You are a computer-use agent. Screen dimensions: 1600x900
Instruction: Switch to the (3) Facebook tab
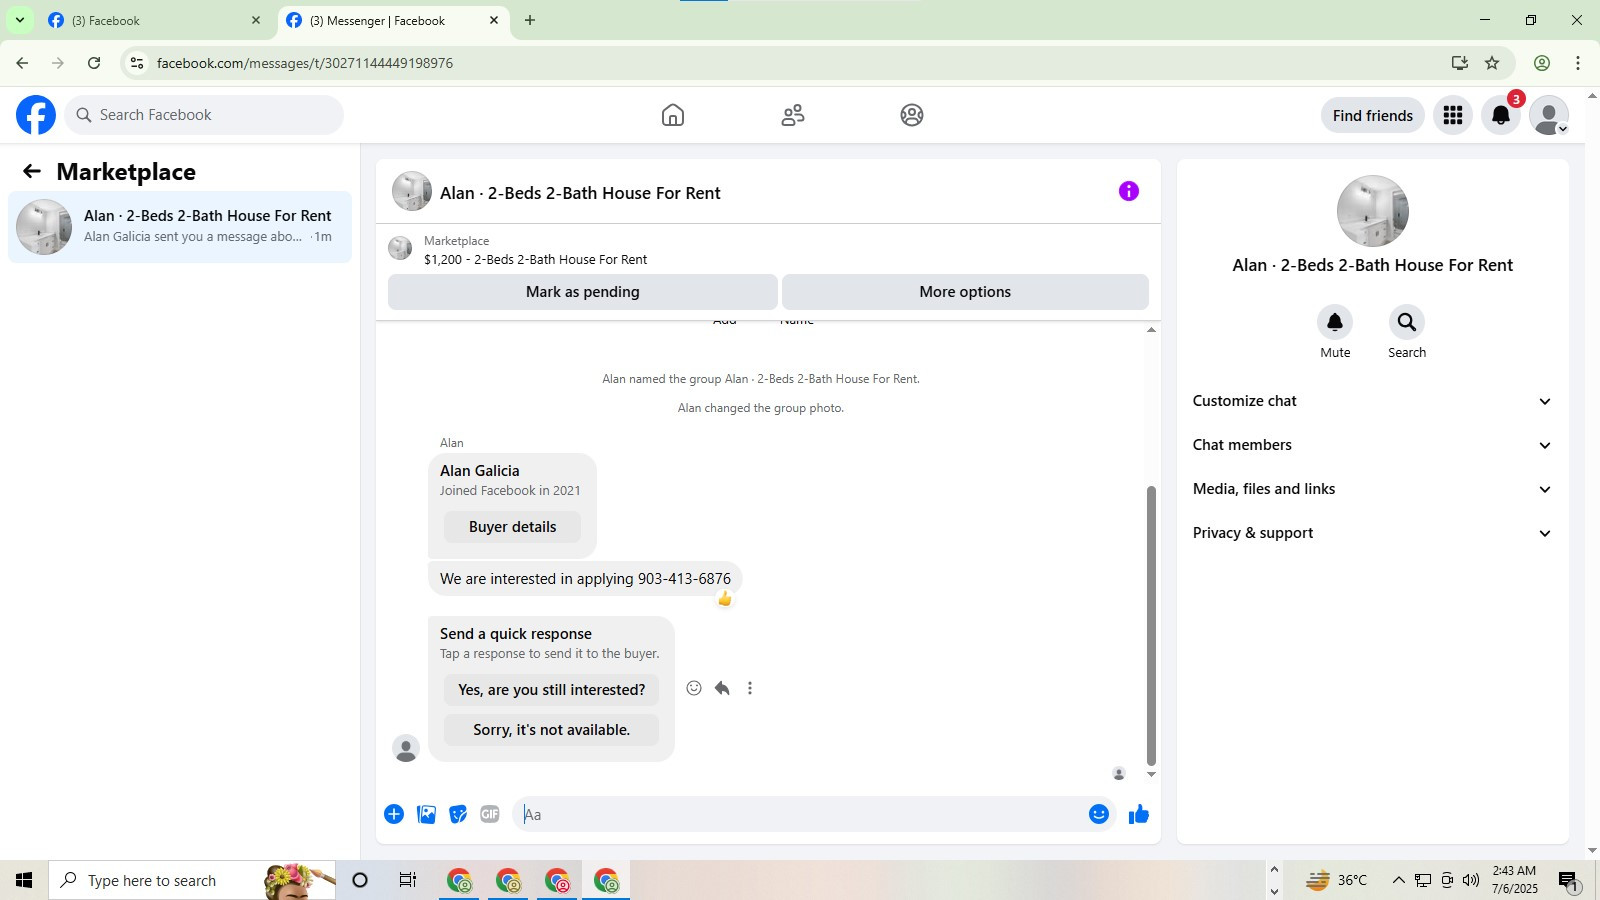point(154,20)
